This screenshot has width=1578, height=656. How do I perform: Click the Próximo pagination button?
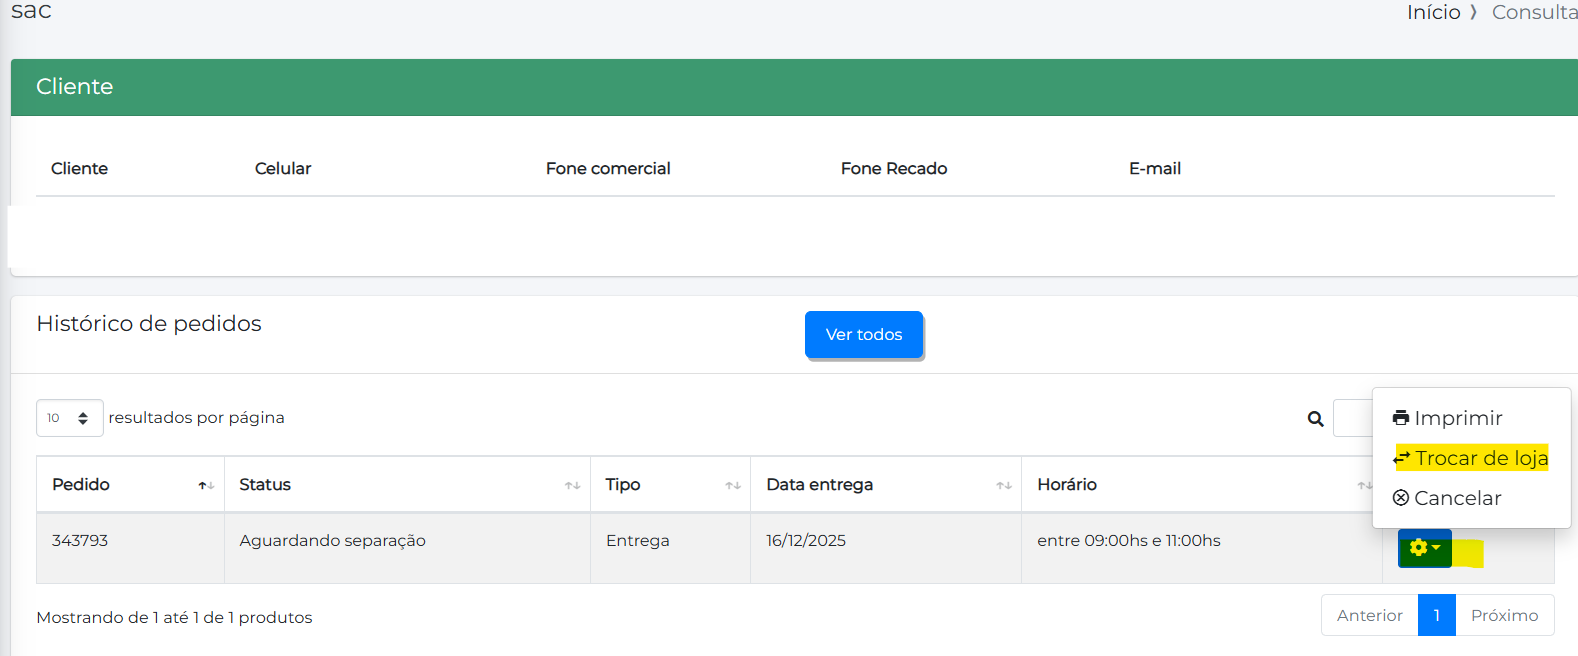coord(1504,615)
